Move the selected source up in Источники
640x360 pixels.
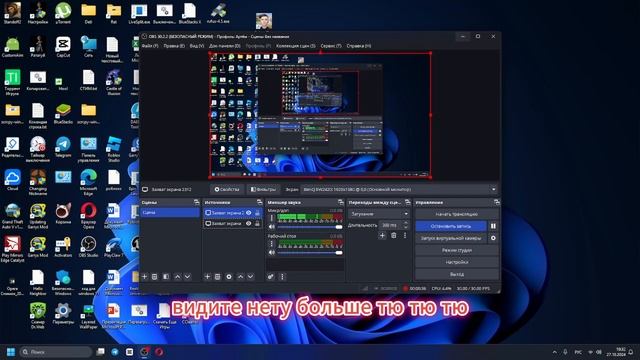click(x=240, y=276)
